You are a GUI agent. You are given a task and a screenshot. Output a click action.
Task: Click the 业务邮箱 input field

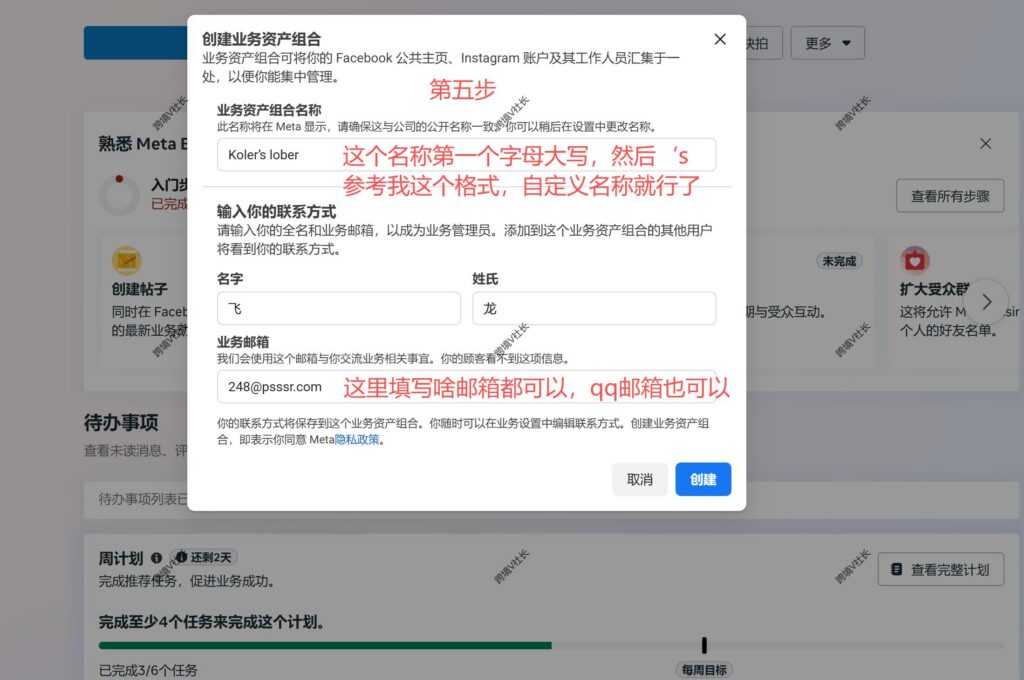[466, 387]
